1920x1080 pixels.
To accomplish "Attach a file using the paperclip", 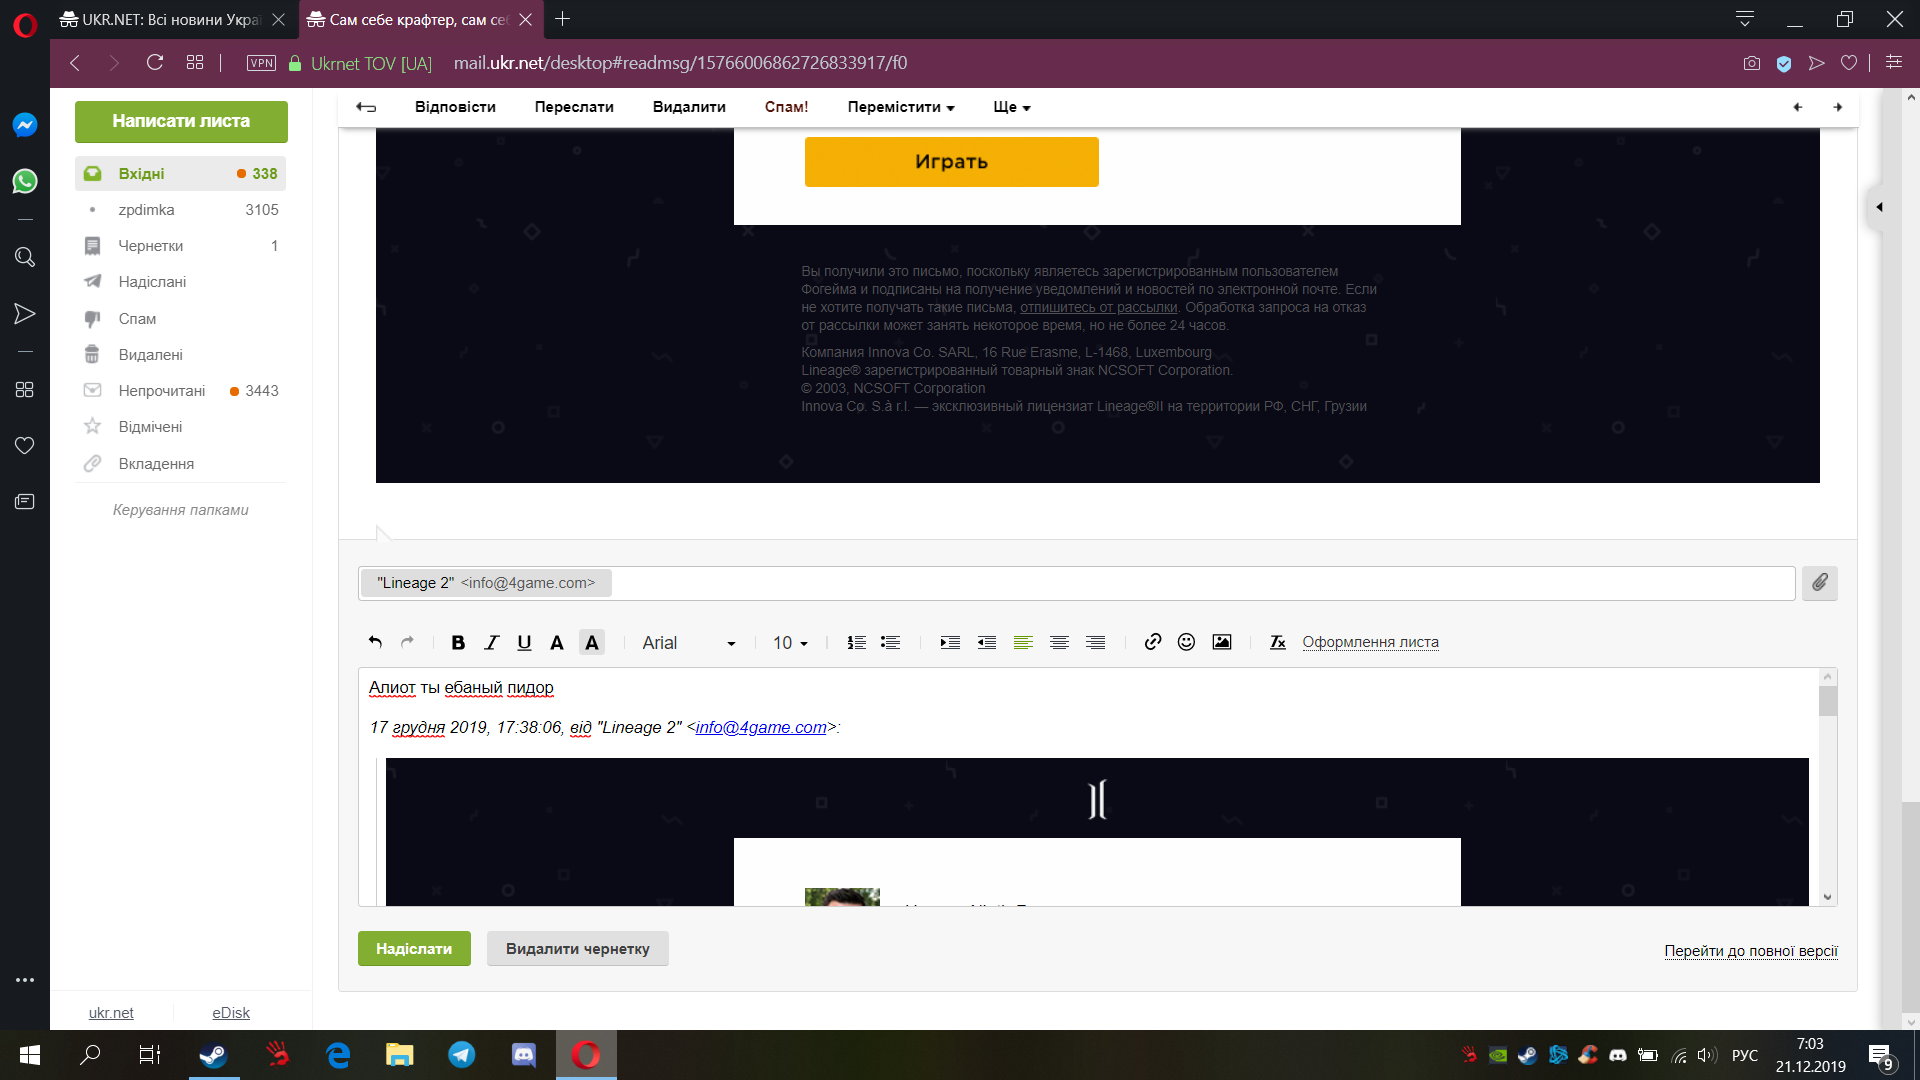I will (1819, 583).
